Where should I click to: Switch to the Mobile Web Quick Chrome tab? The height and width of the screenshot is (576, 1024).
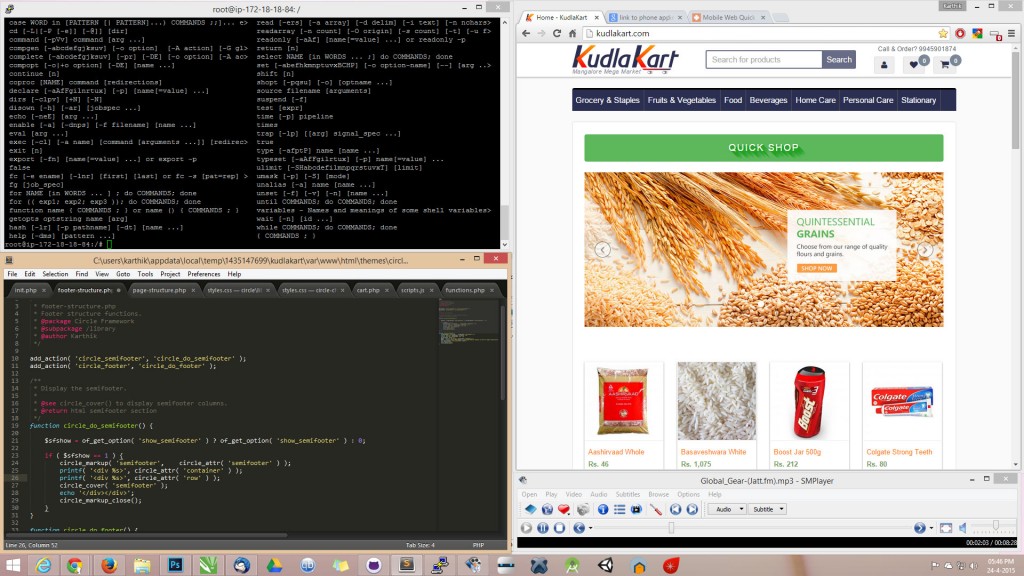pyautogui.click(x=729, y=18)
